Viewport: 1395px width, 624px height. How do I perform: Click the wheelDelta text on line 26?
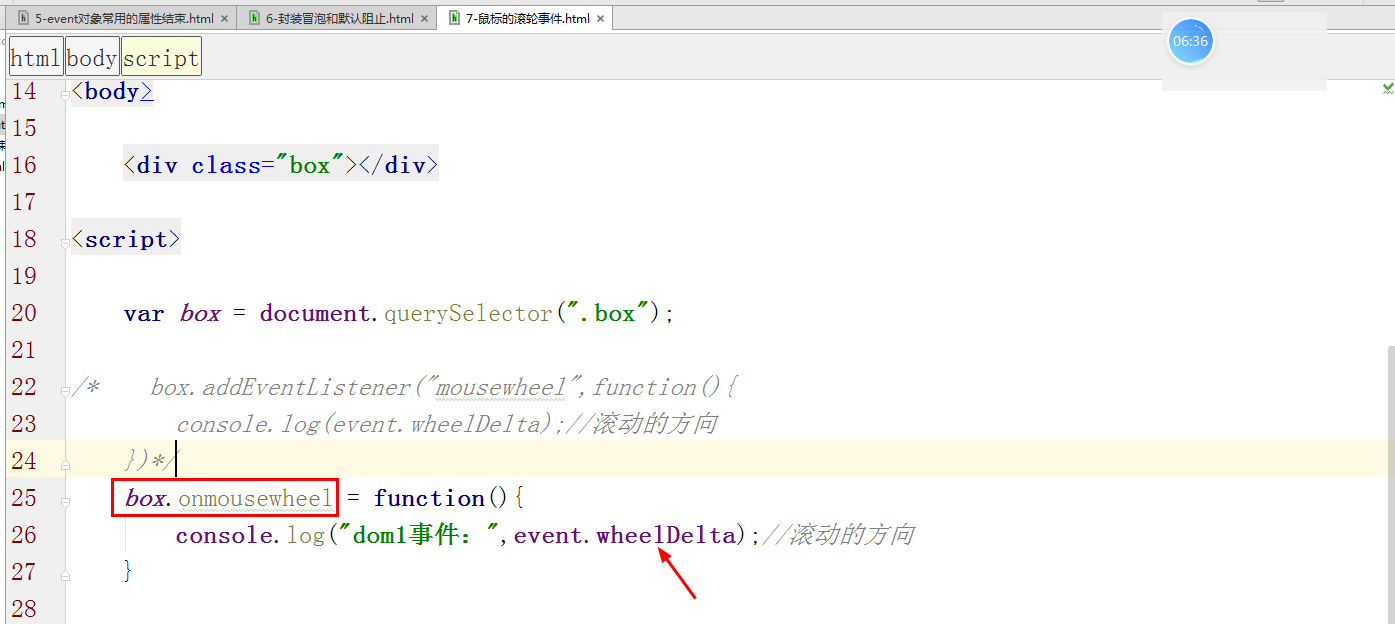[664, 534]
